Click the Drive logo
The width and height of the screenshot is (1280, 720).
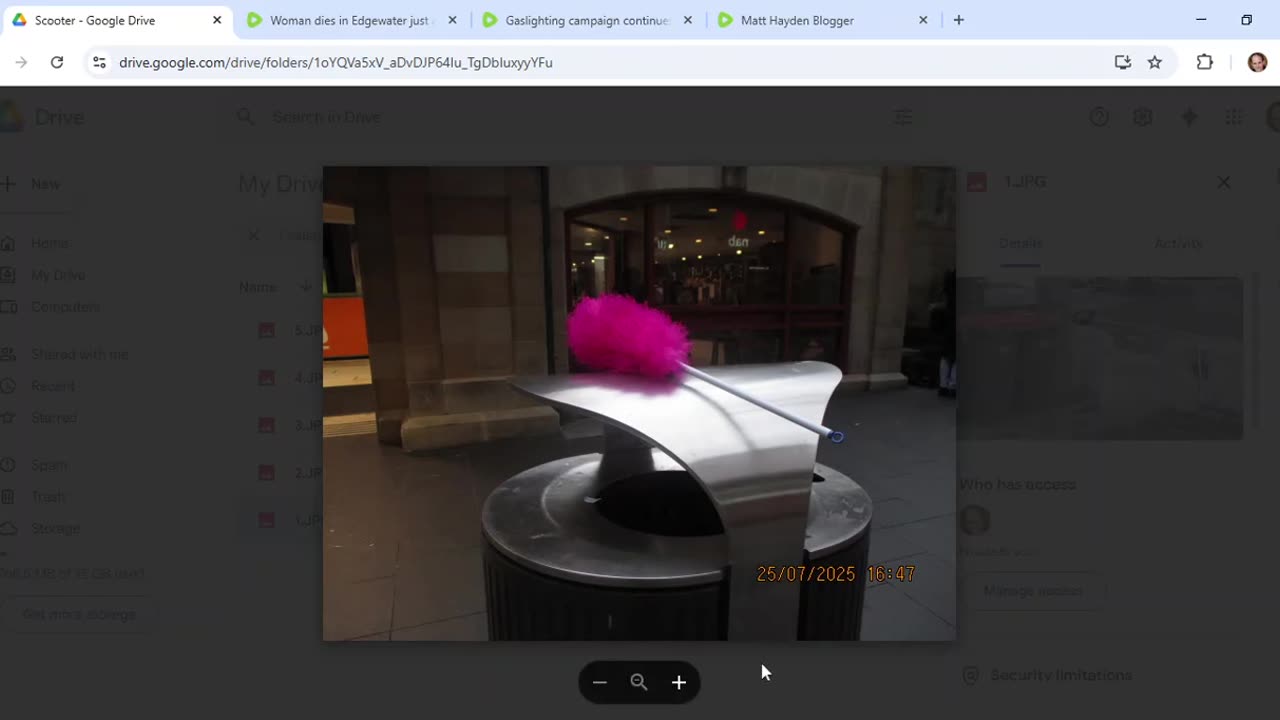pos(42,117)
